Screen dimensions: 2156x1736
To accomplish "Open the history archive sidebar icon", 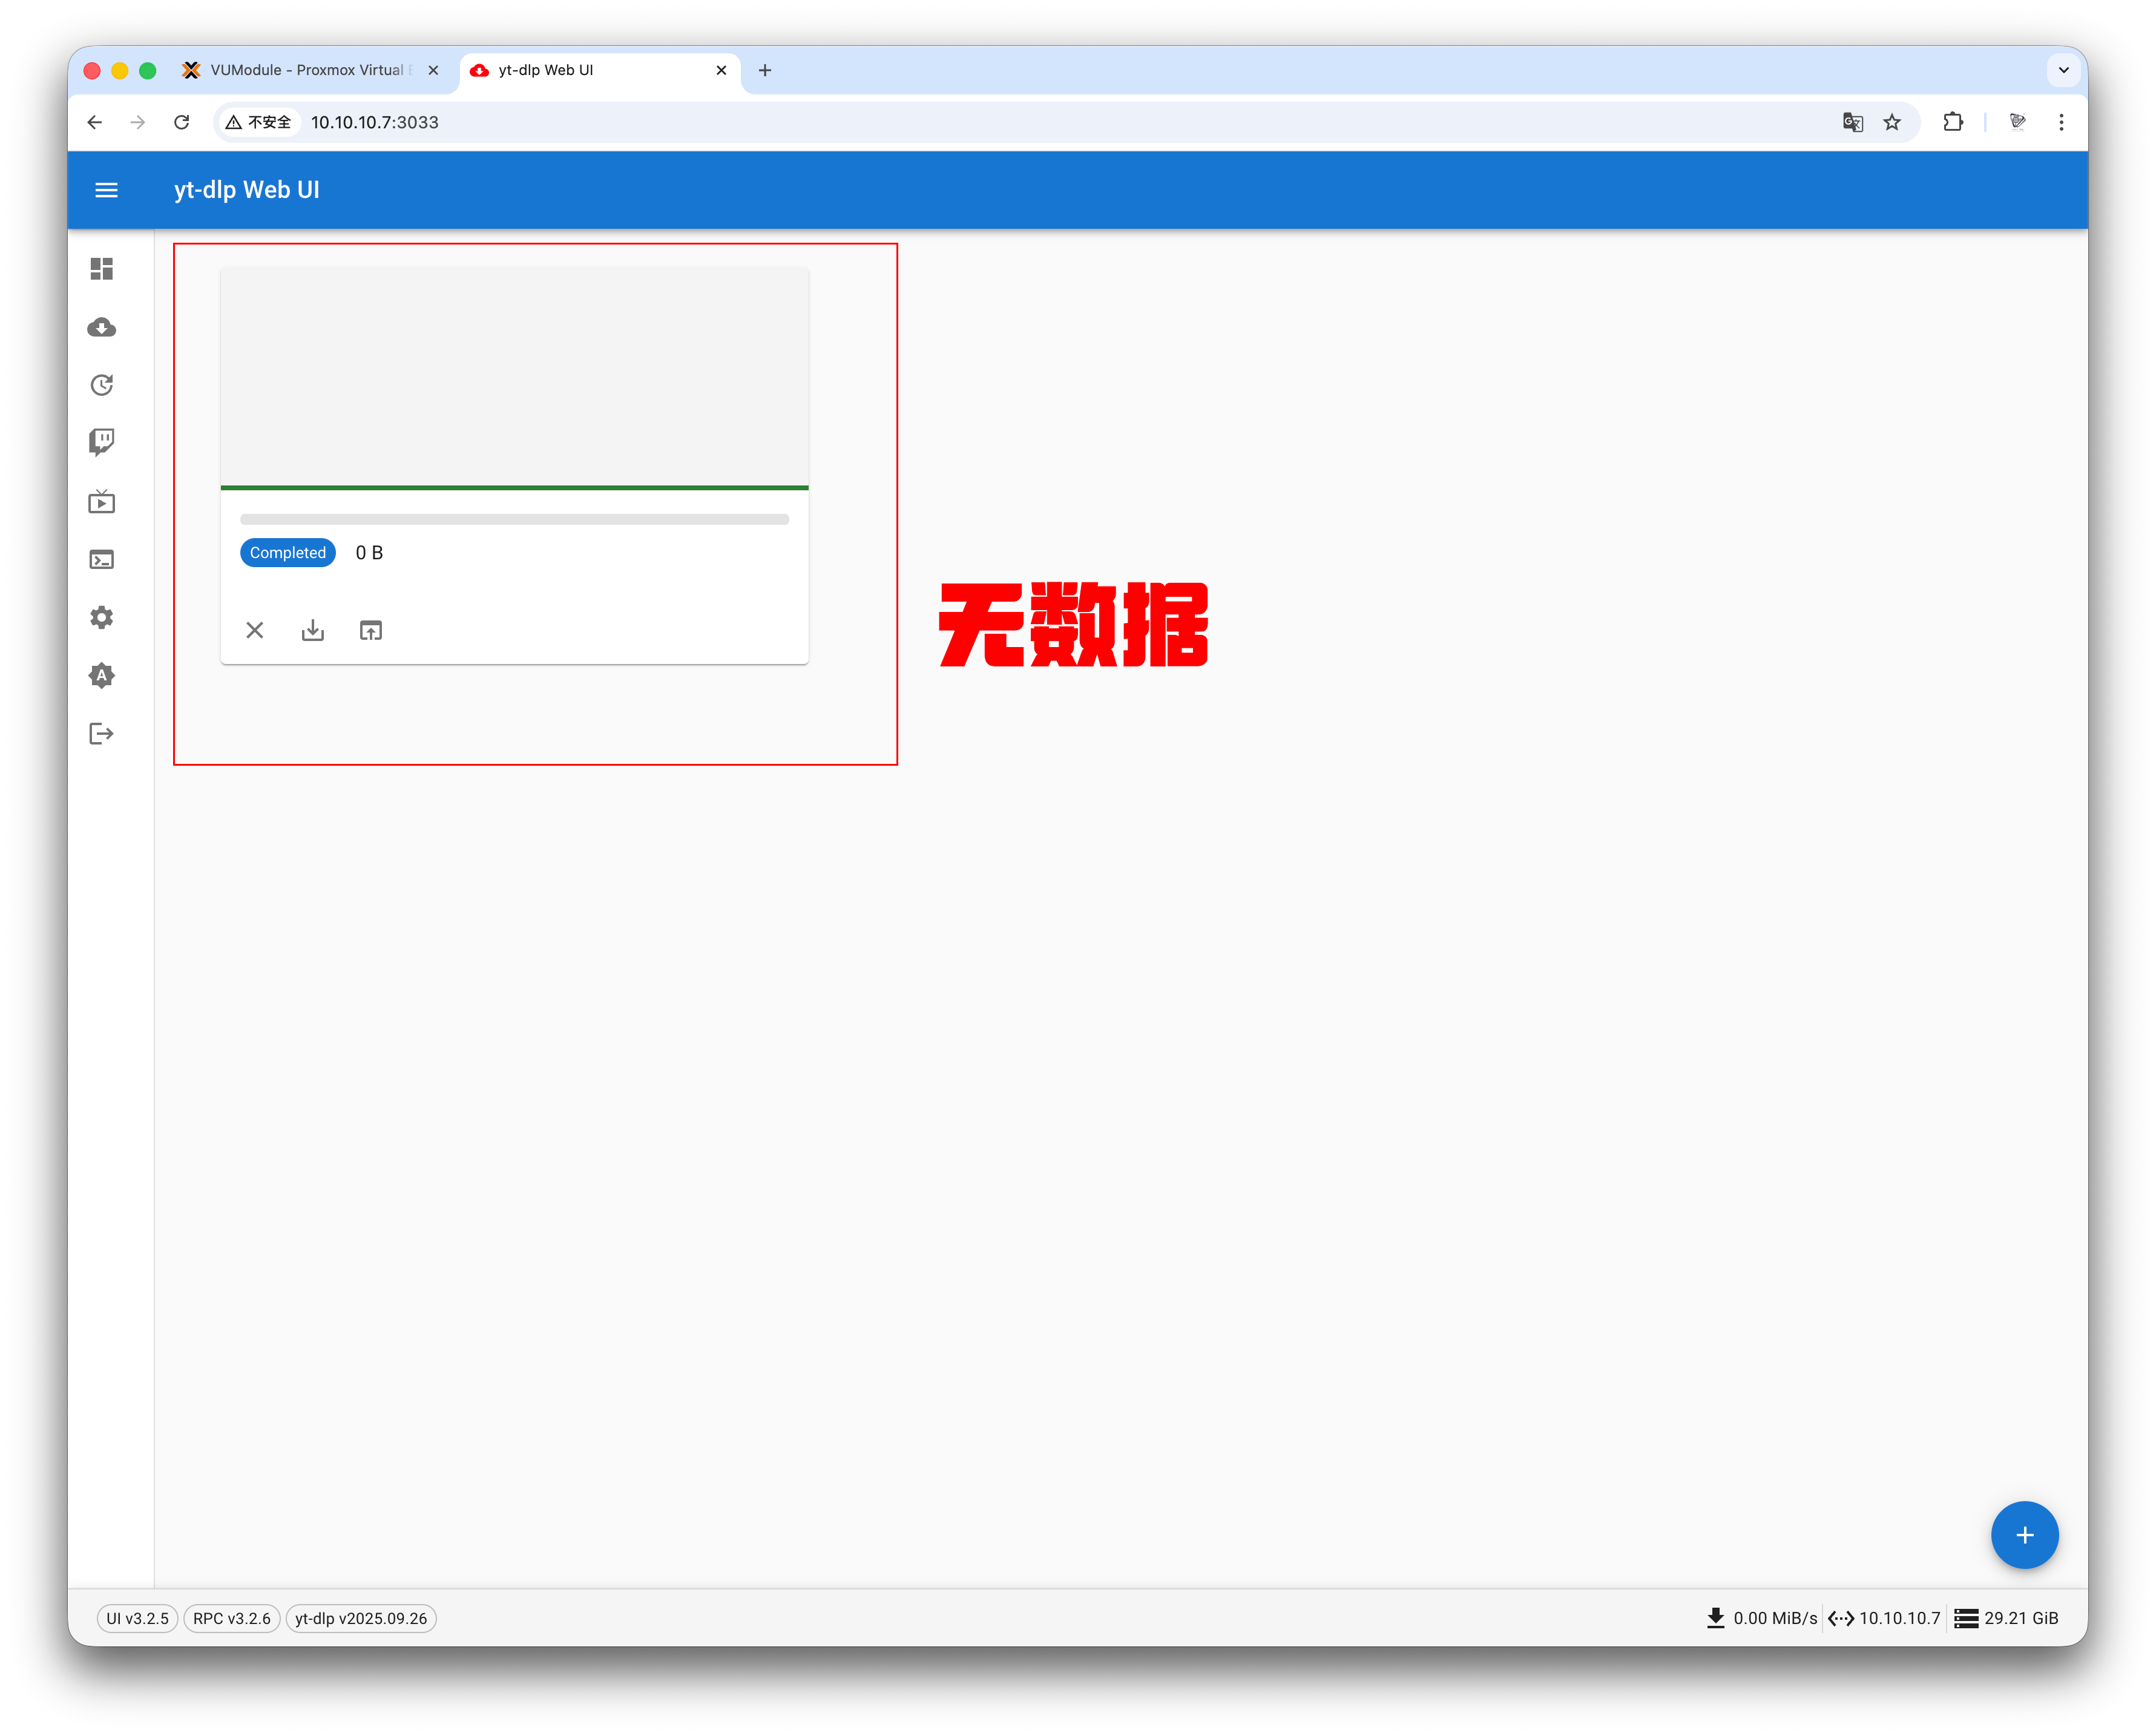I will [102, 385].
